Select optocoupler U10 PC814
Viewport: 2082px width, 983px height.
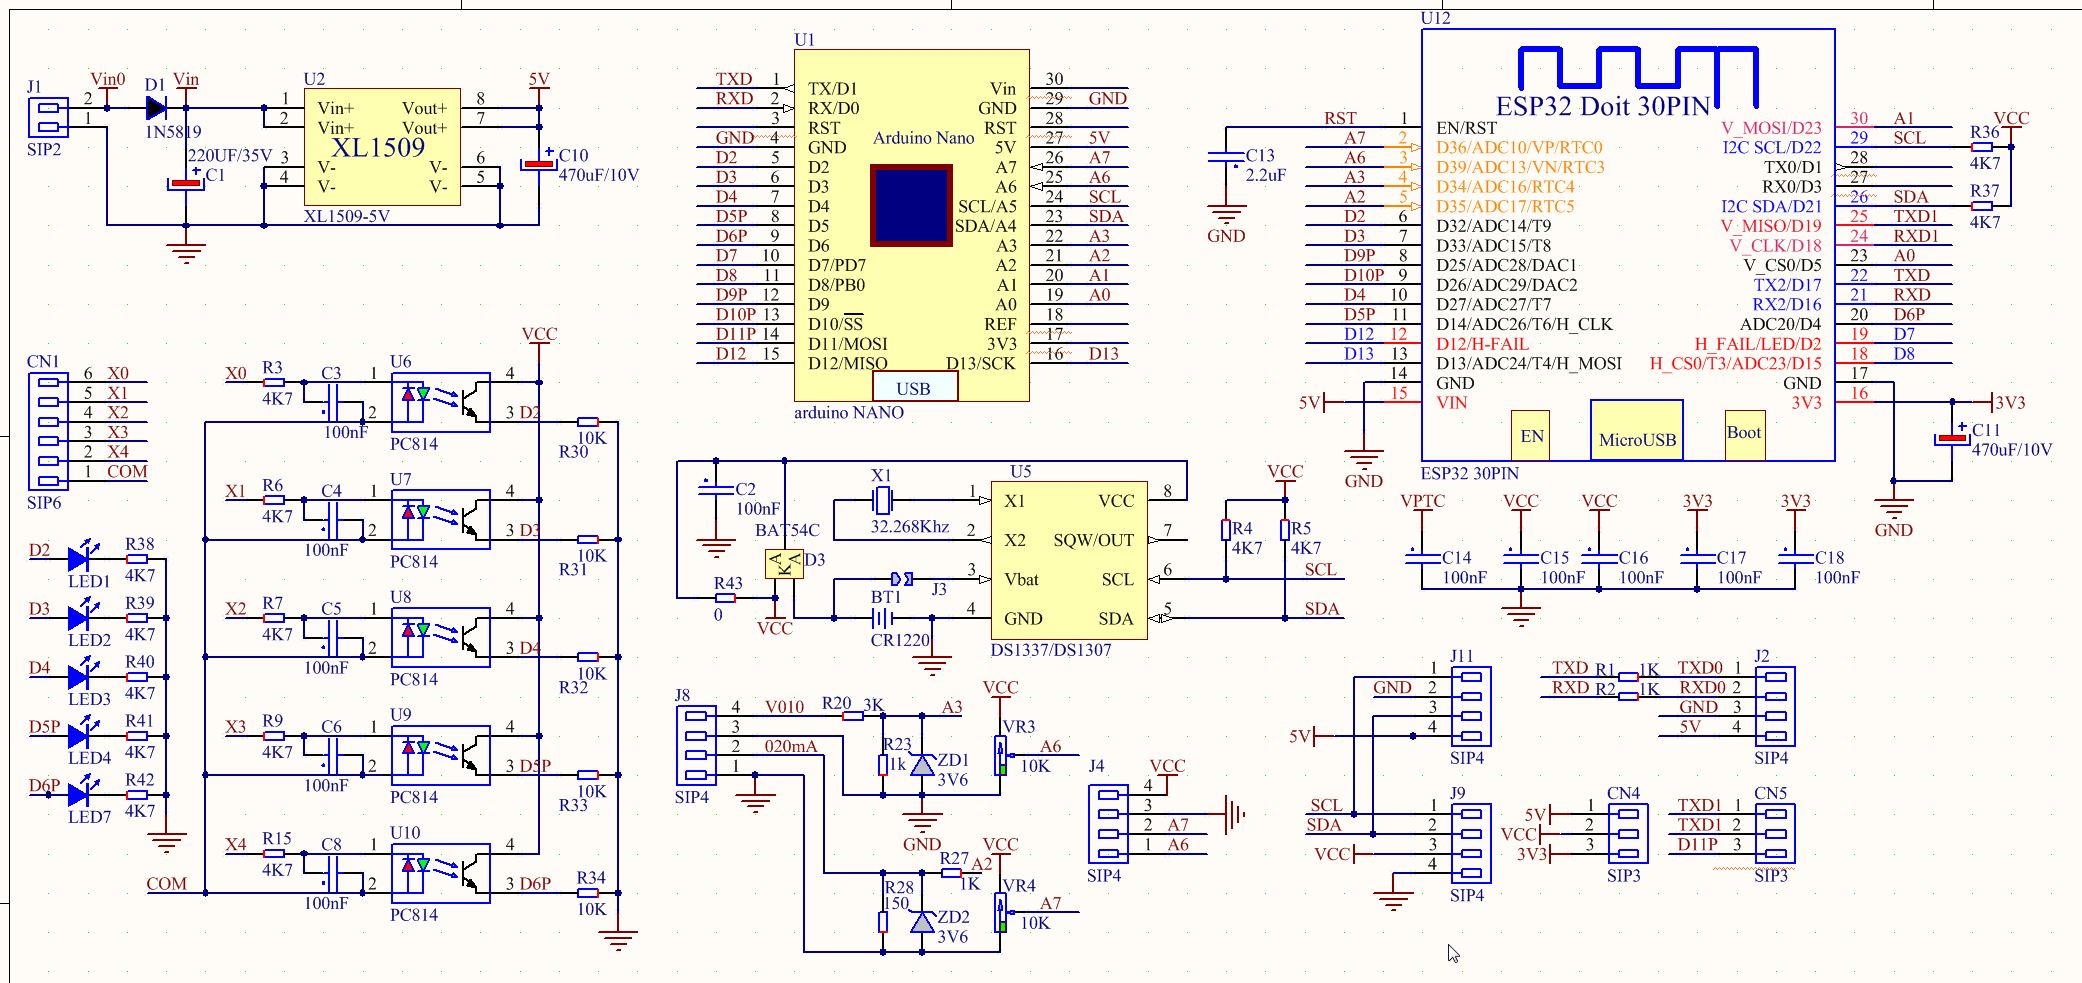coord(440,874)
